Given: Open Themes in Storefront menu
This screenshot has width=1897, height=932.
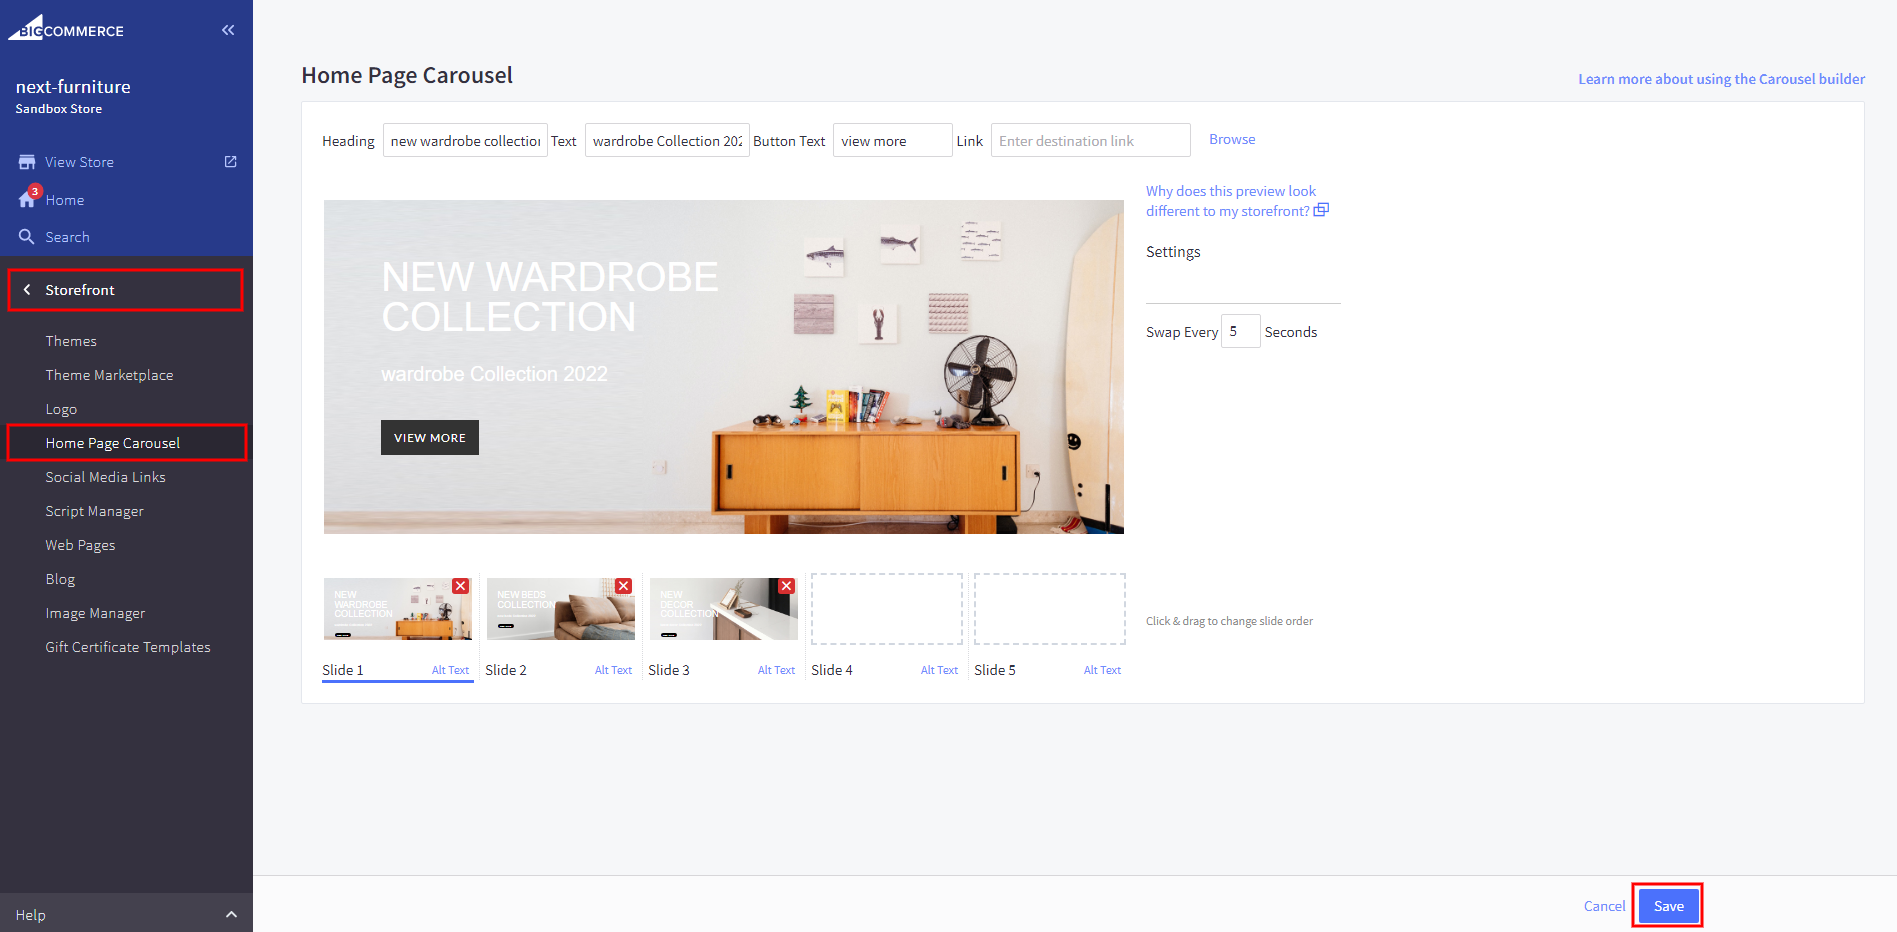Looking at the screenshot, I should [x=71, y=341].
